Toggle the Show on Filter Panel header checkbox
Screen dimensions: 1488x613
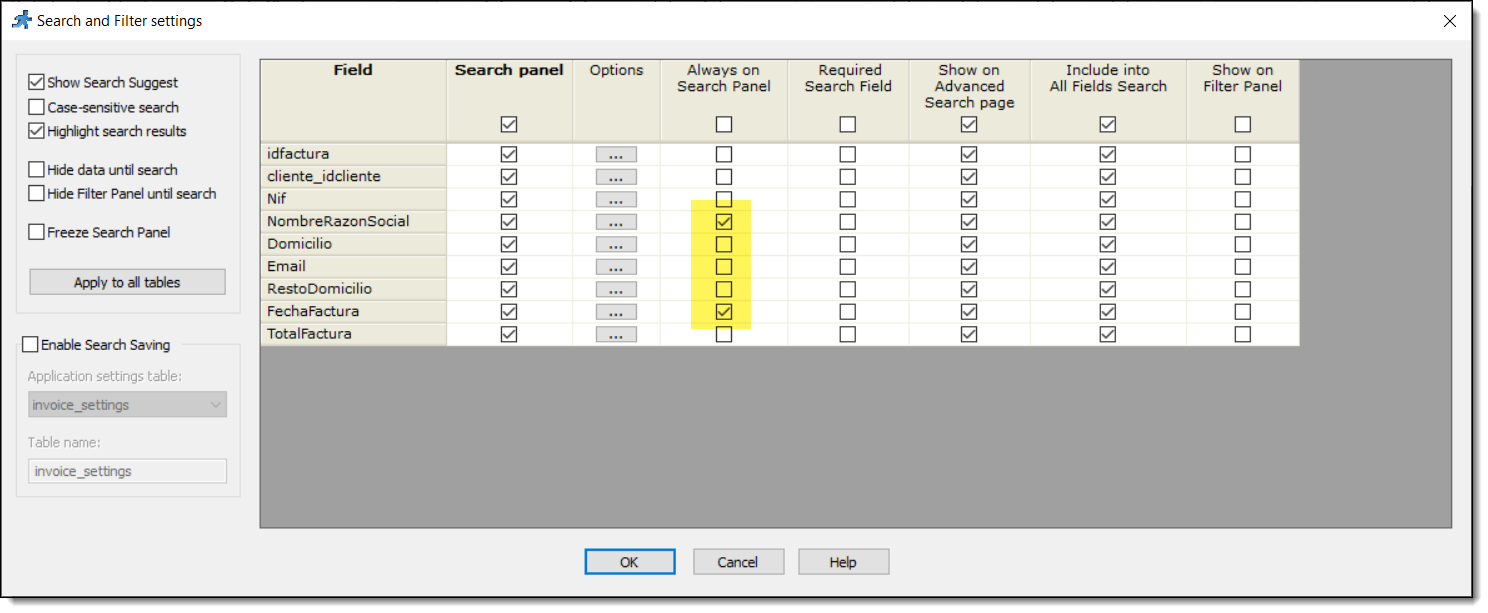tap(1242, 124)
